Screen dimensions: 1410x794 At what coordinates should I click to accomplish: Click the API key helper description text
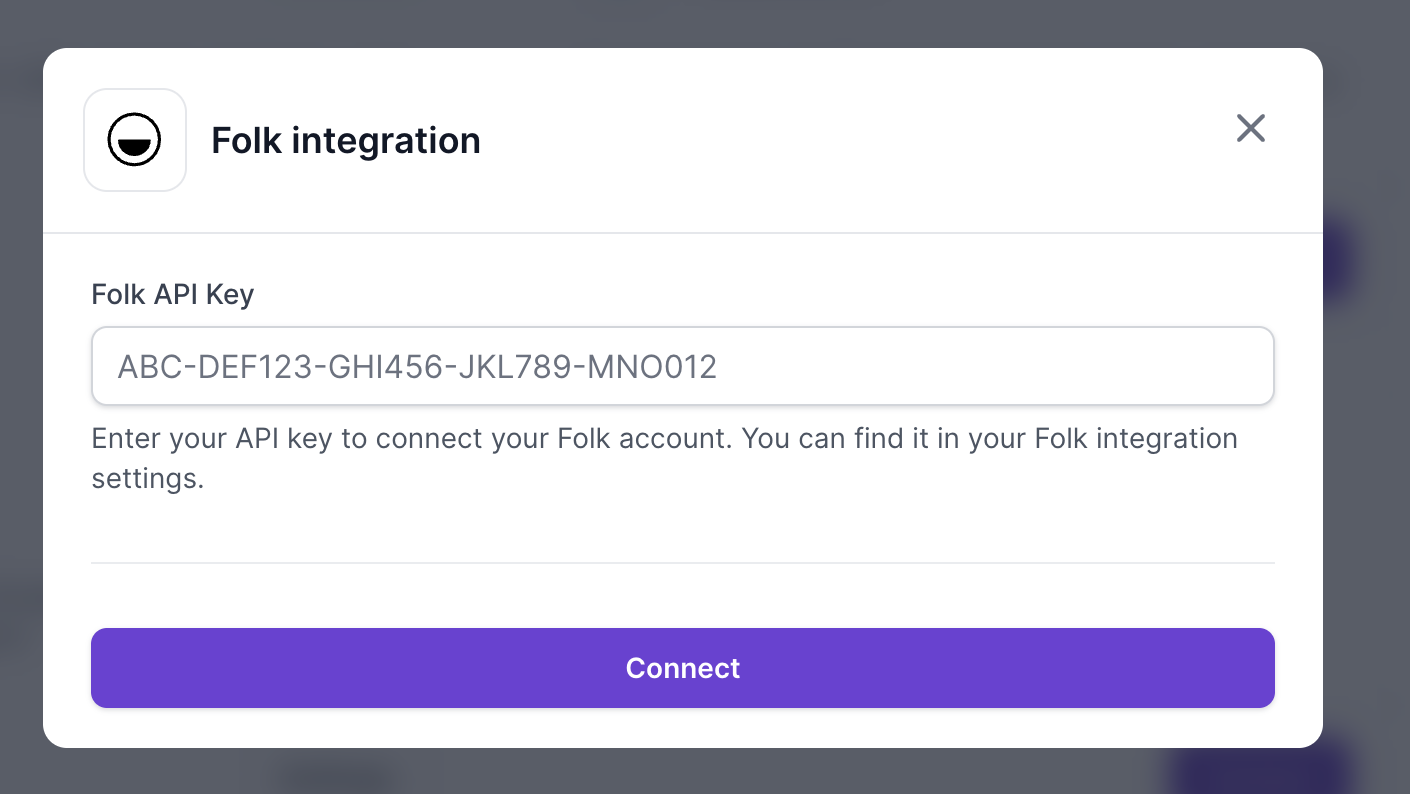(664, 458)
